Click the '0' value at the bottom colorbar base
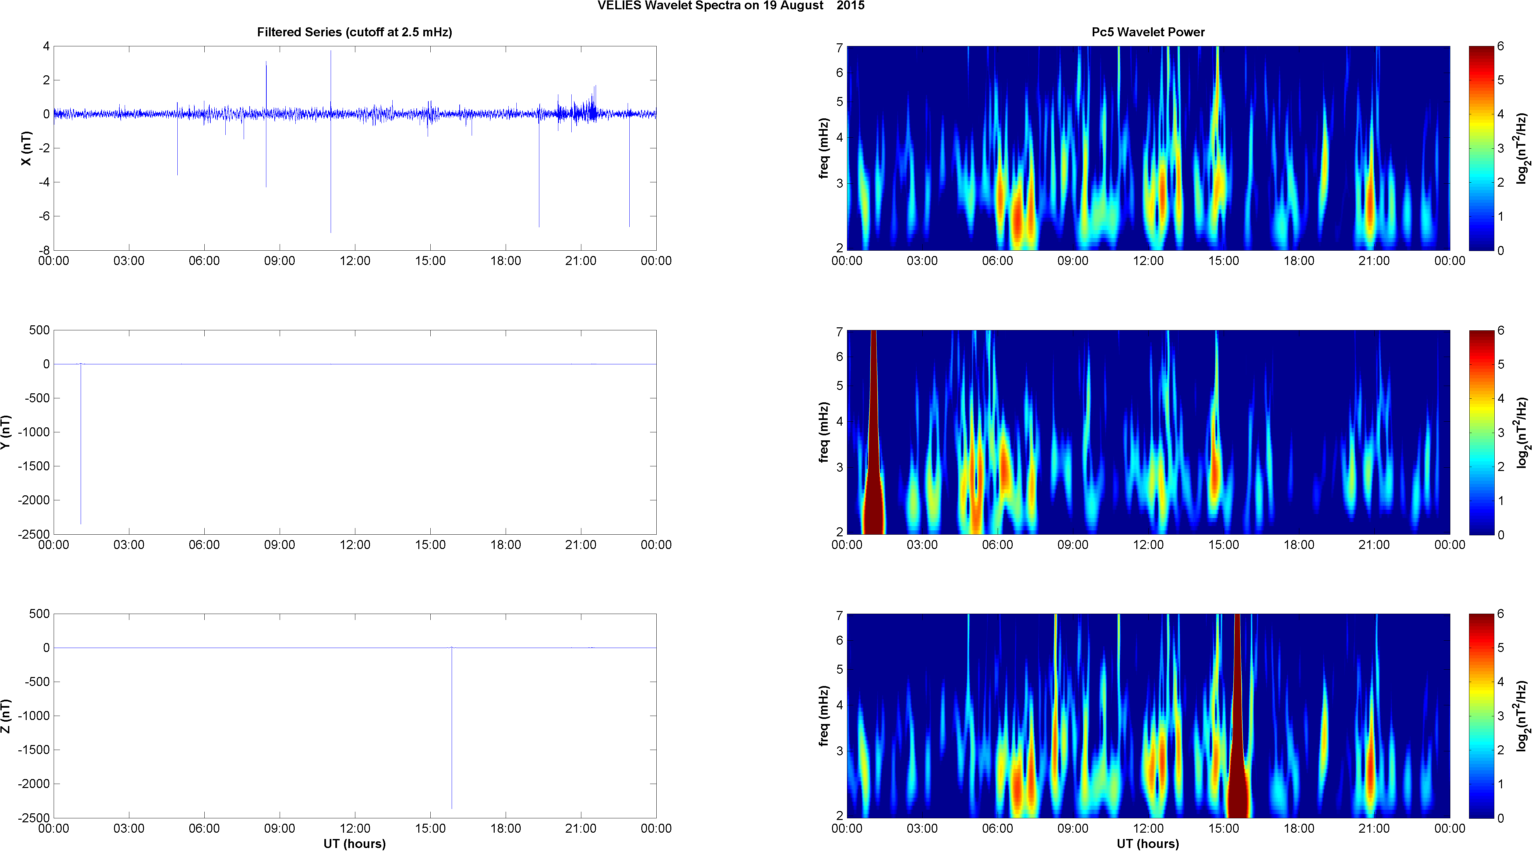This screenshot has width=1532, height=851. [x=1501, y=818]
